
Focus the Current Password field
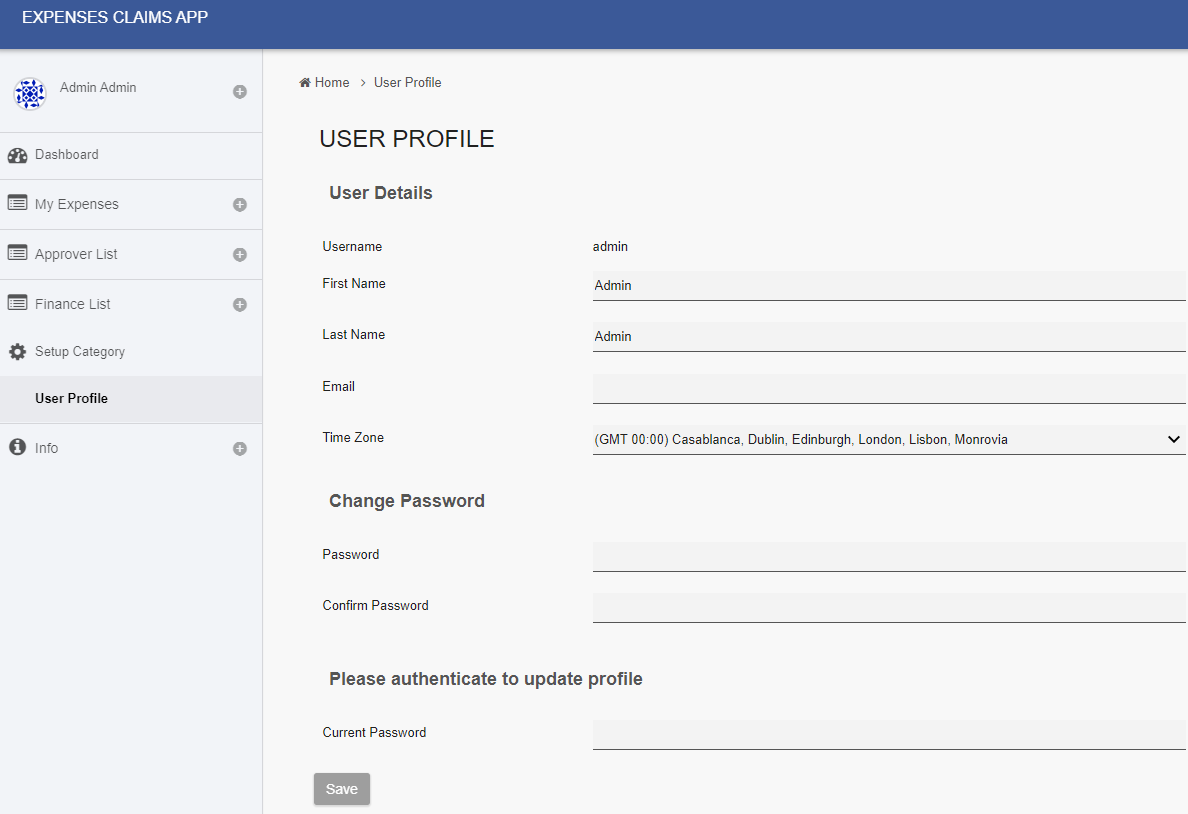(x=888, y=734)
